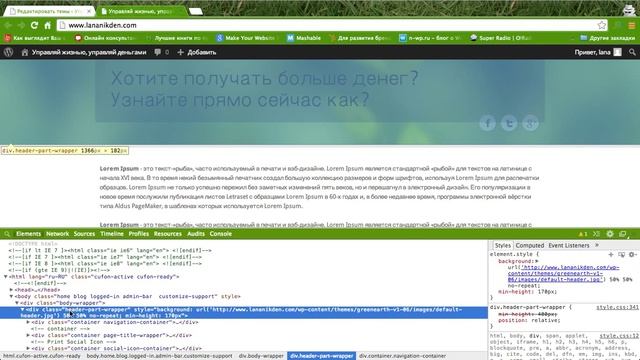
Task: Open the 'Как выглядит' bookmark
Action: [x=32, y=38]
